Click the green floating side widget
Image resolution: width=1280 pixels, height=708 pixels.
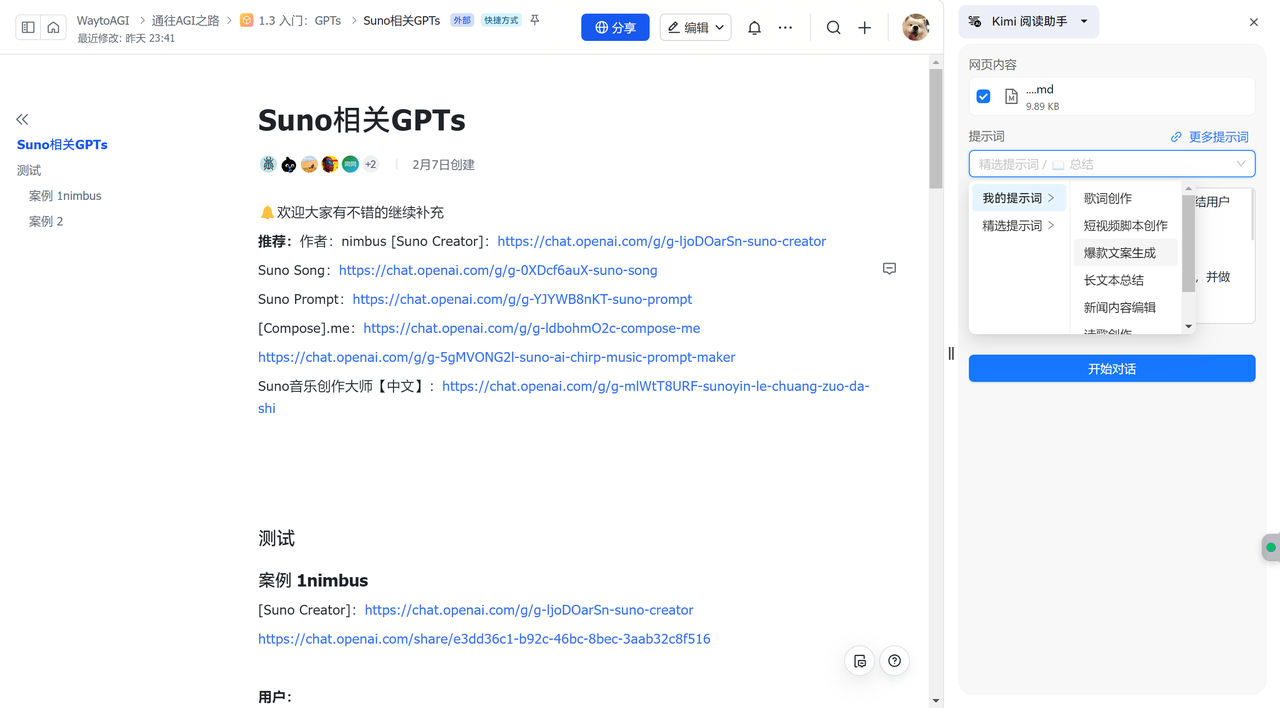[x=1271, y=548]
